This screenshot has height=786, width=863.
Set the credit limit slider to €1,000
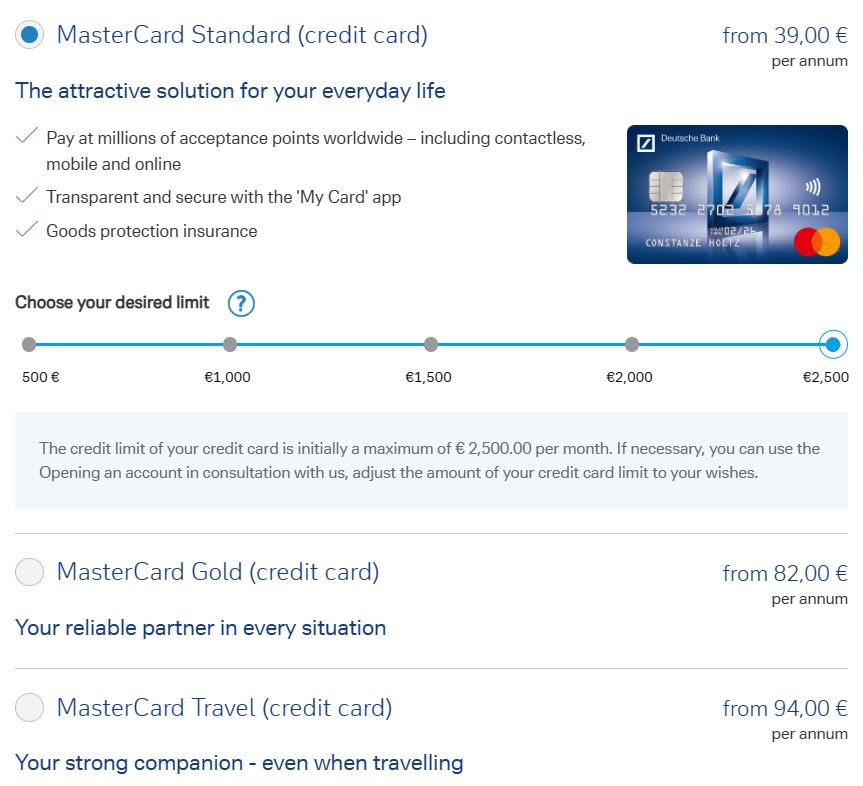229,344
